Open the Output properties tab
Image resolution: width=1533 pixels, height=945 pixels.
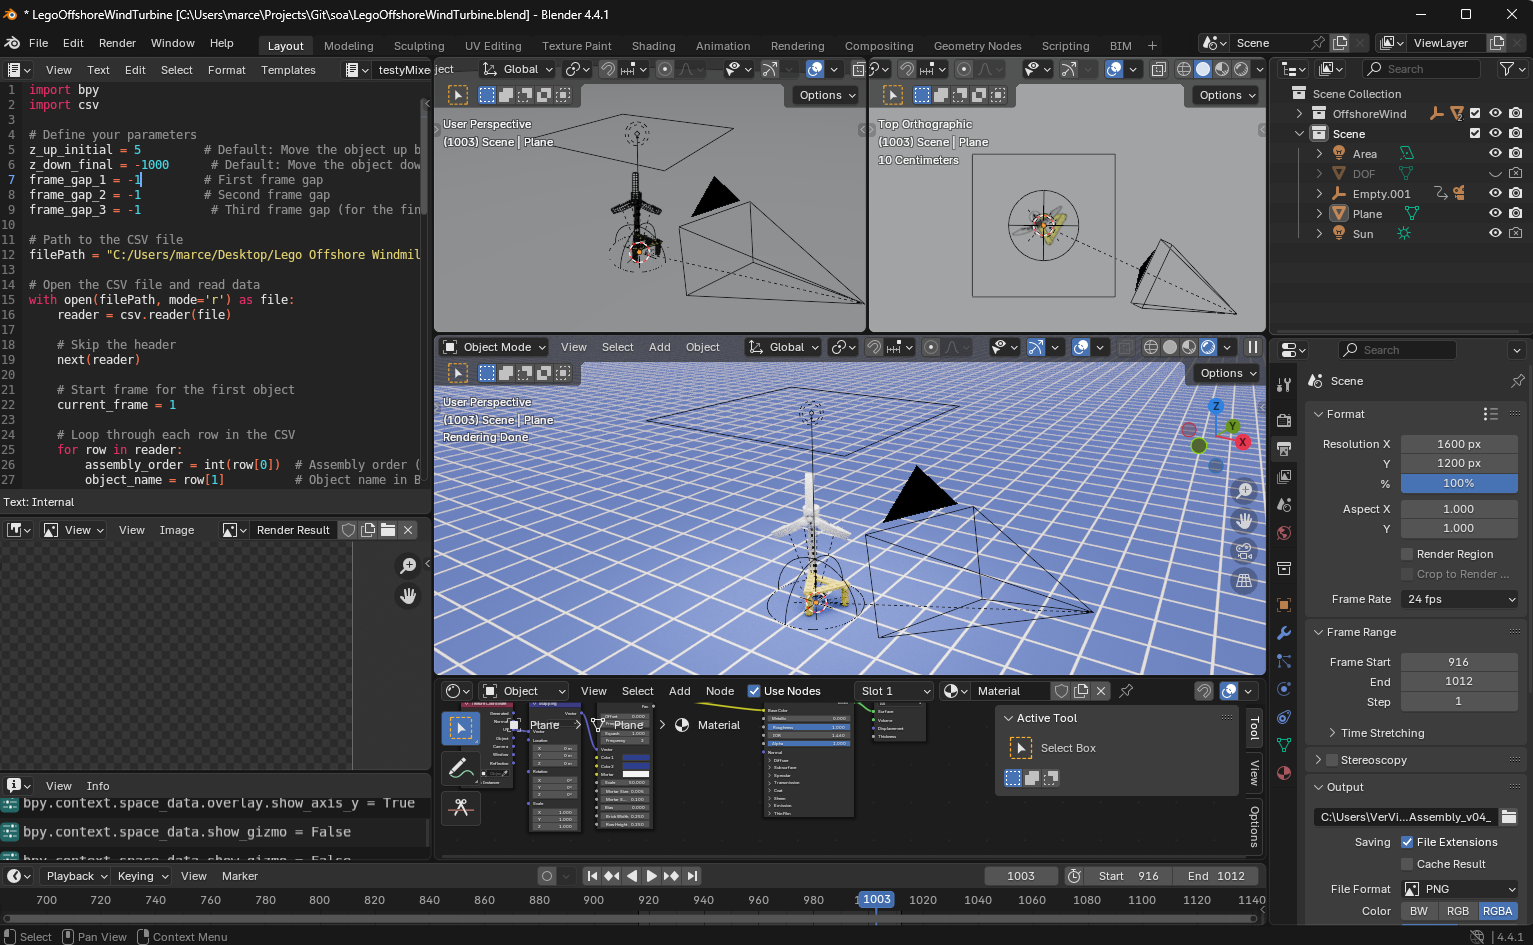click(x=1284, y=449)
